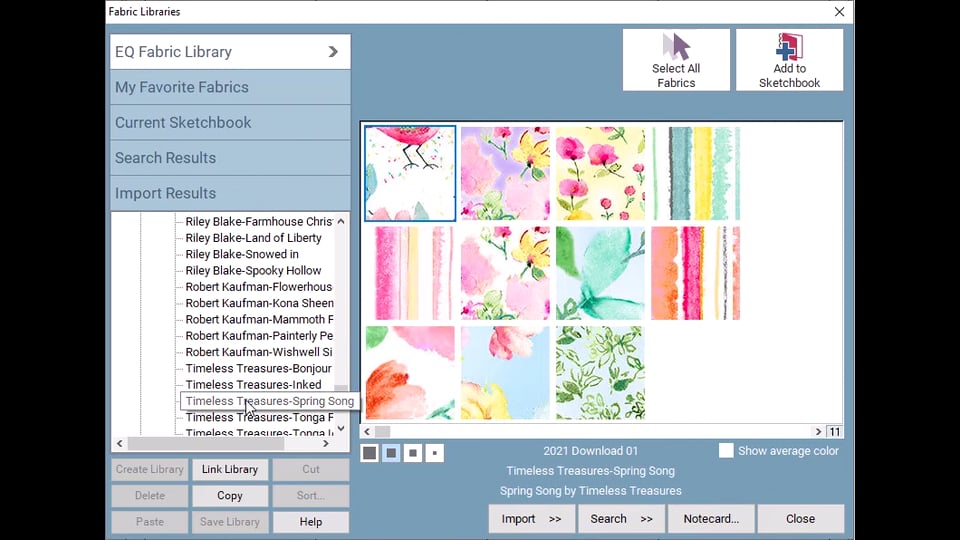This screenshot has width=960, height=540.
Task: Choose smallest thumbnail size icon
Action: pos(435,453)
